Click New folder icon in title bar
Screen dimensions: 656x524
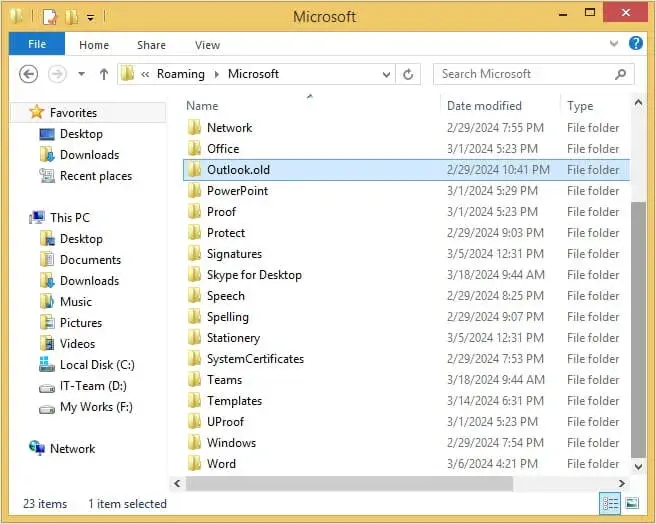71,17
